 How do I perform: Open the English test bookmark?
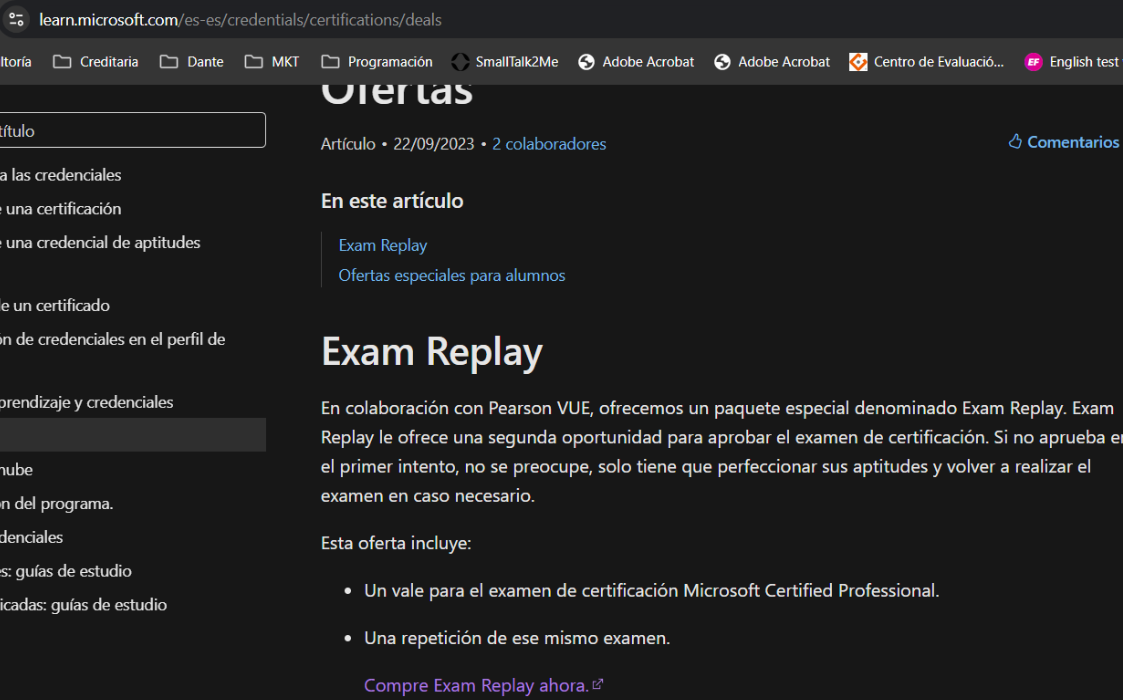[1072, 62]
